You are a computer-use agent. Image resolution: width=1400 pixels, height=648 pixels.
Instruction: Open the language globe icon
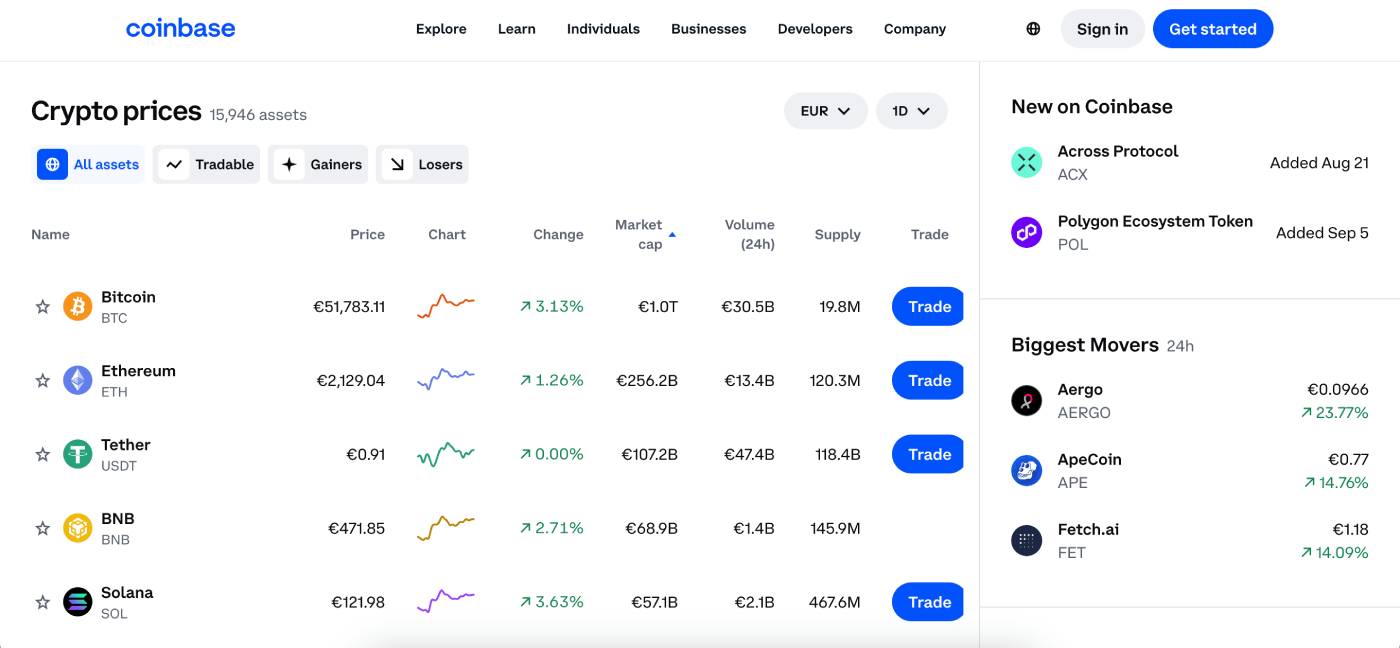1033,29
